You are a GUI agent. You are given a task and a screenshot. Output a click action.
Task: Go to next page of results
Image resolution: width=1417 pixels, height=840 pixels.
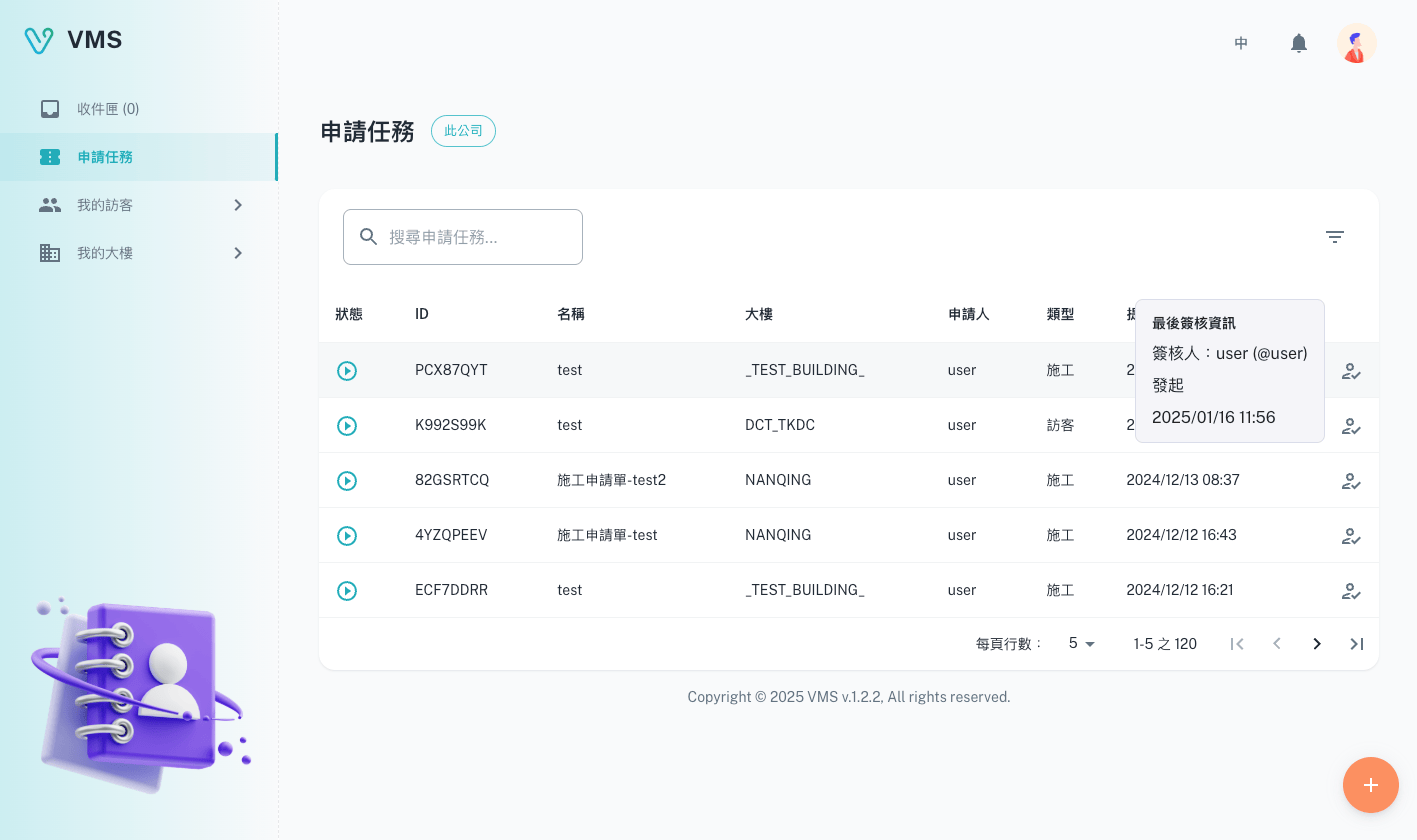click(x=1317, y=644)
